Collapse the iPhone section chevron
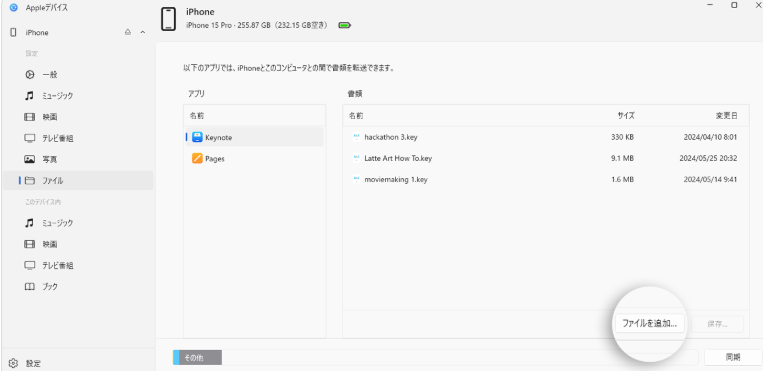 (143, 33)
